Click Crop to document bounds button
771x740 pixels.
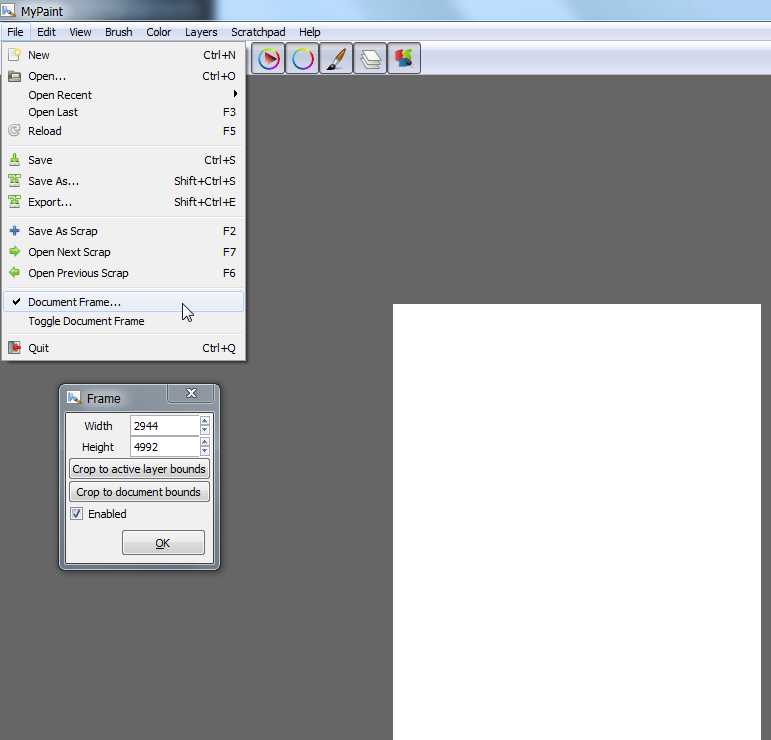[x=139, y=492]
